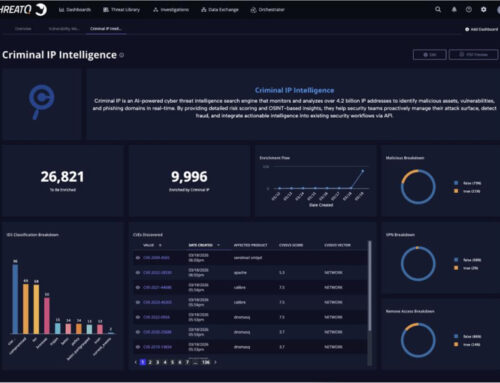The height and width of the screenshot is (383, 500).
Task: Open the Orchestrator menu
Action: point(267,10)
